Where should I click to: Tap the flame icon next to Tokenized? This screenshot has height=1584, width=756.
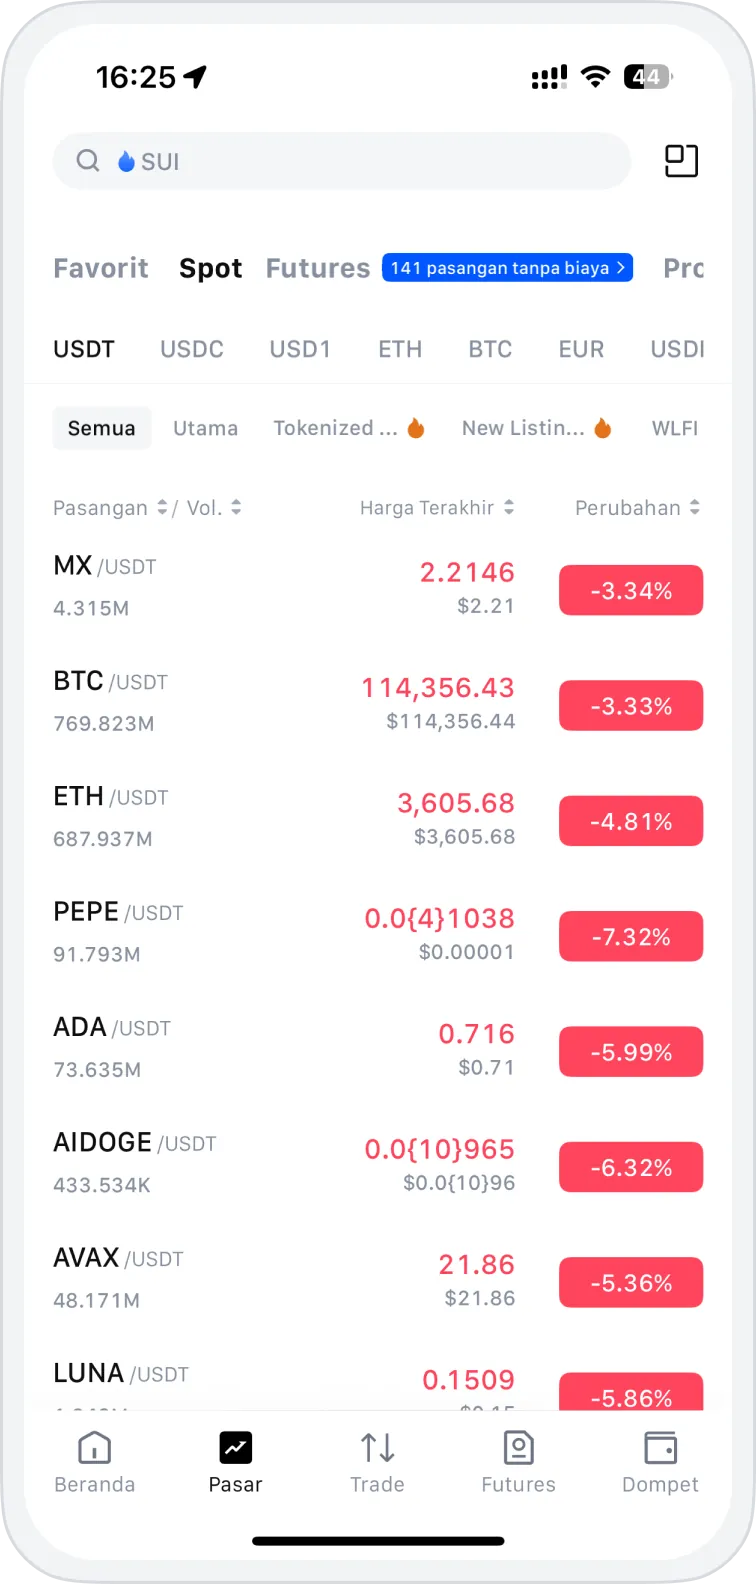click(x=416, y=428)
